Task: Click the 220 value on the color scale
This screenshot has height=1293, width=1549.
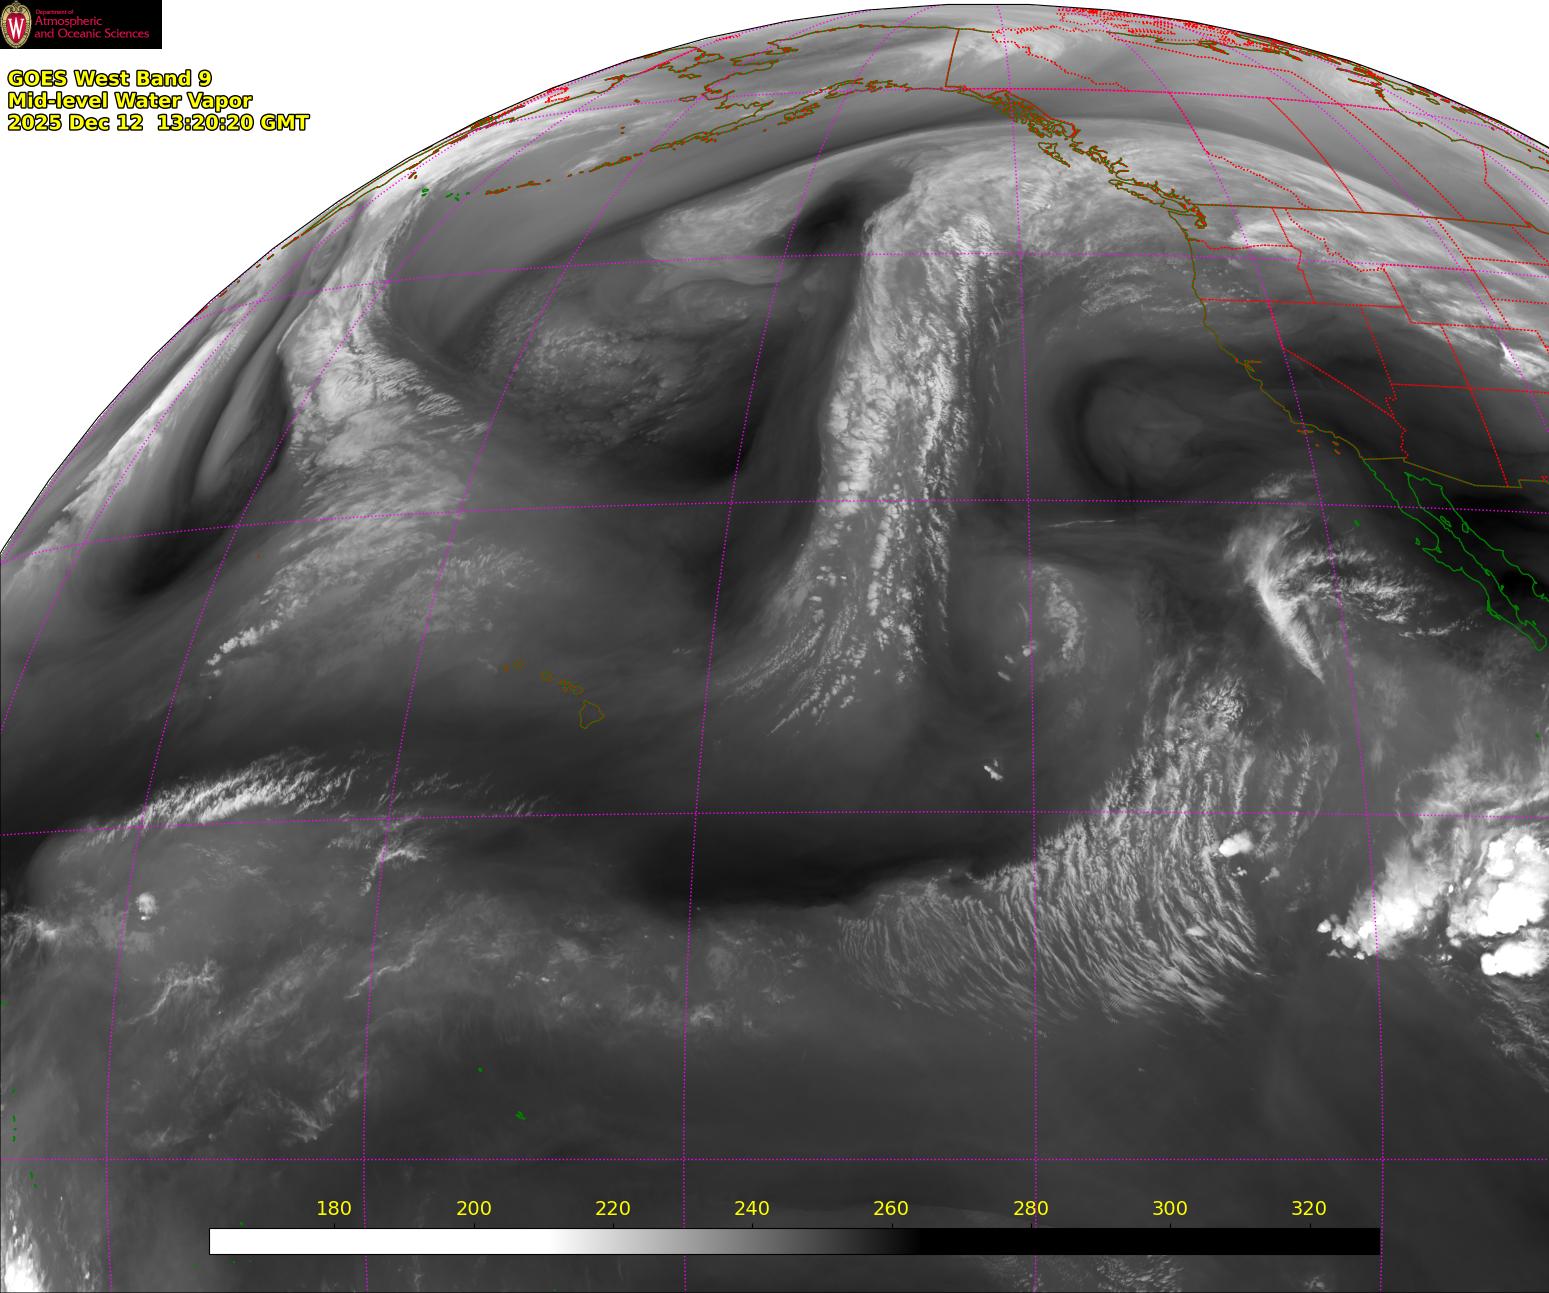Action: tap(613, 1208)
